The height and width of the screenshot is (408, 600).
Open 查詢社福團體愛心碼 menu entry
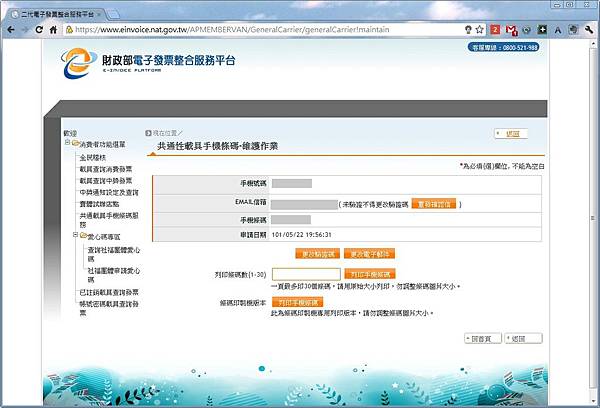[x=114, y=255]
